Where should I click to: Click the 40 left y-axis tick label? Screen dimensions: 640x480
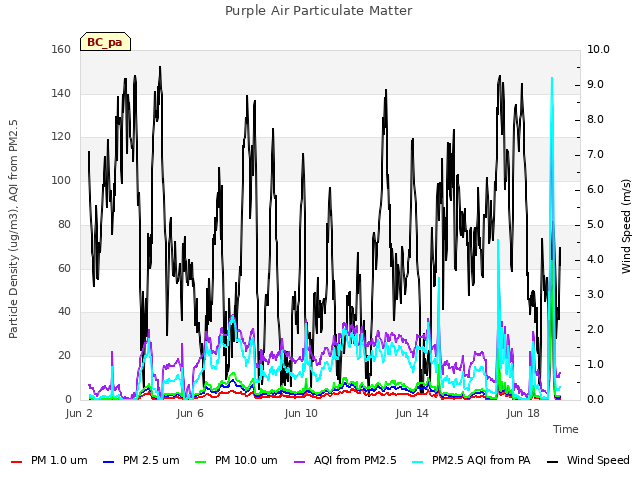point(64,311)
